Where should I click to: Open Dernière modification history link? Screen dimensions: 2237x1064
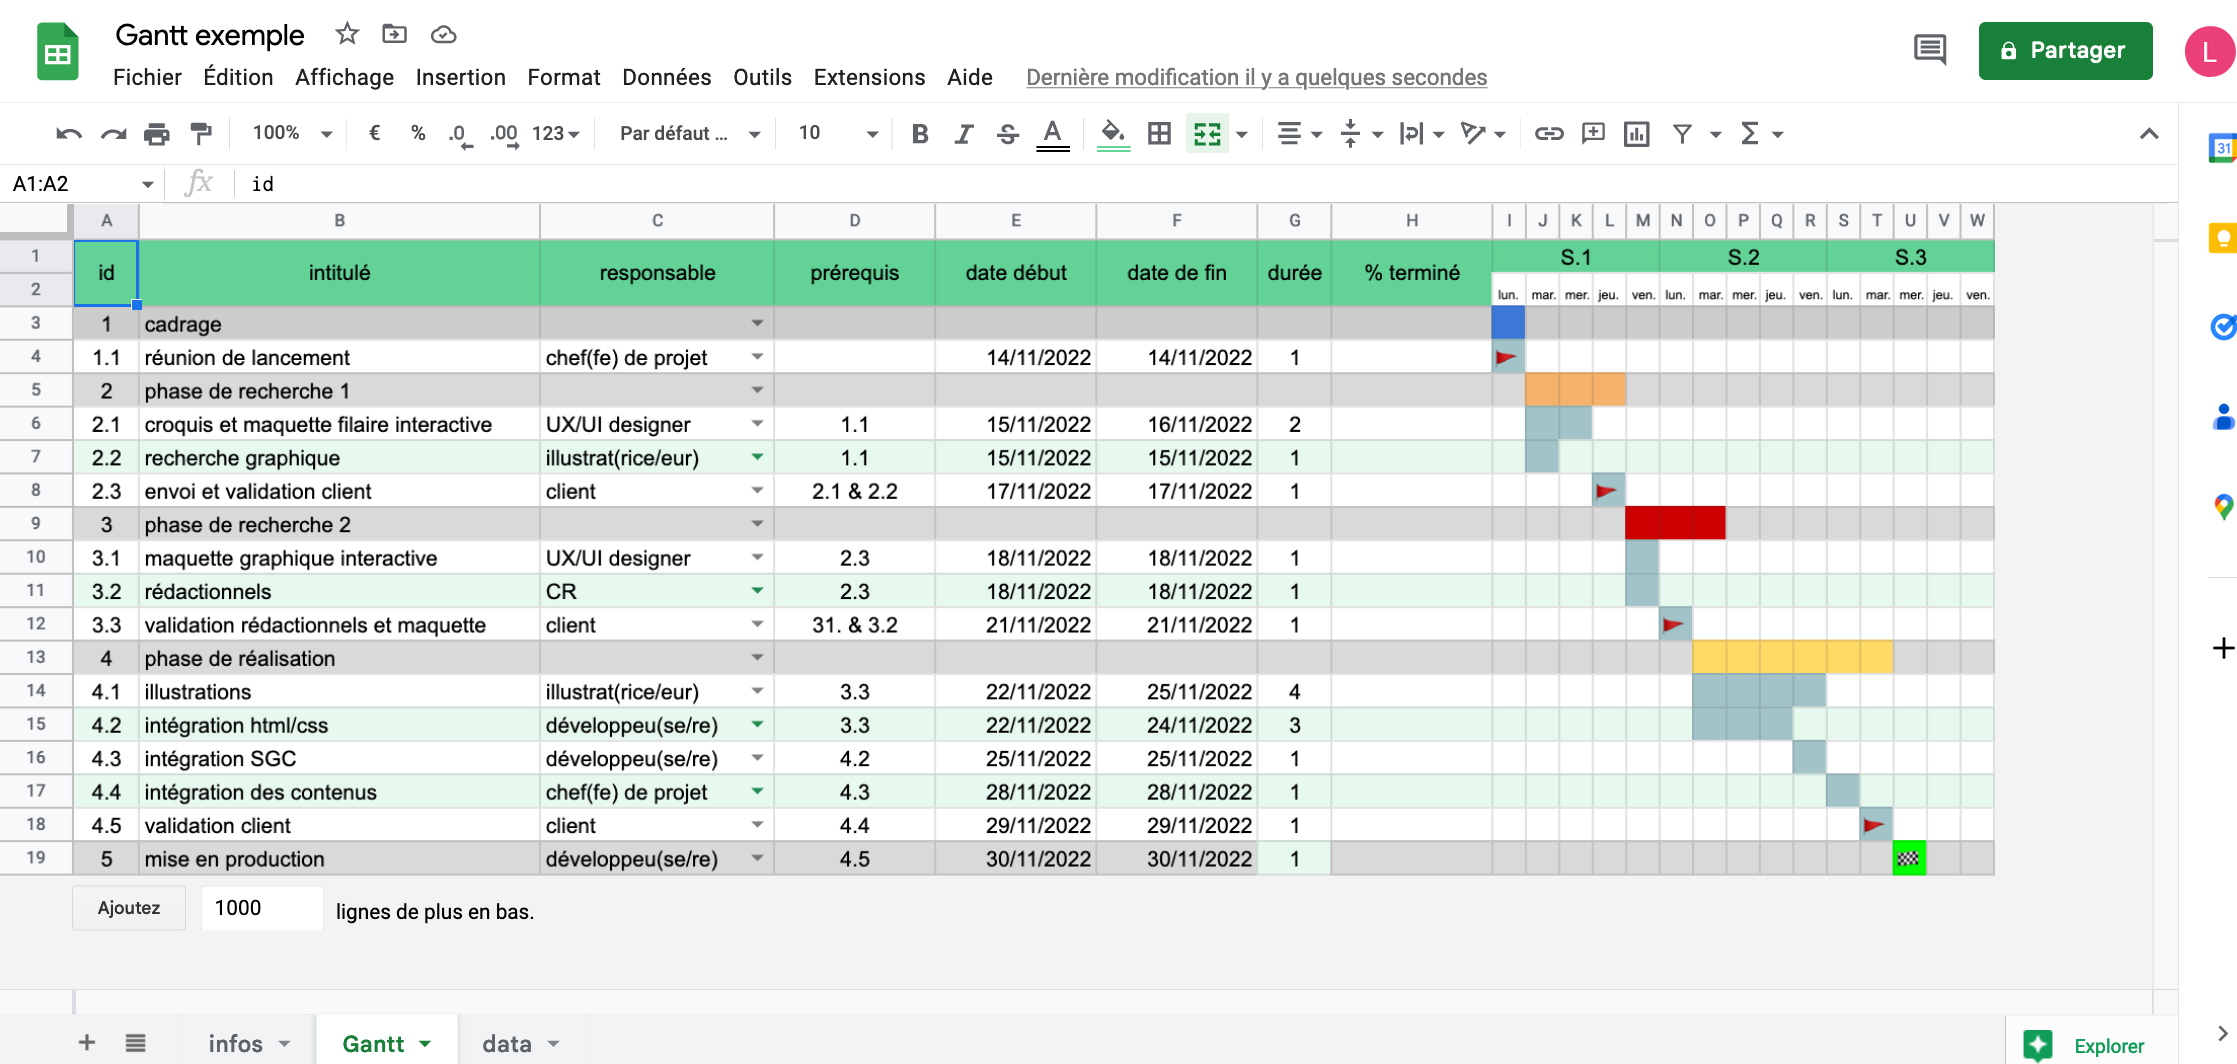point(1256,77)
